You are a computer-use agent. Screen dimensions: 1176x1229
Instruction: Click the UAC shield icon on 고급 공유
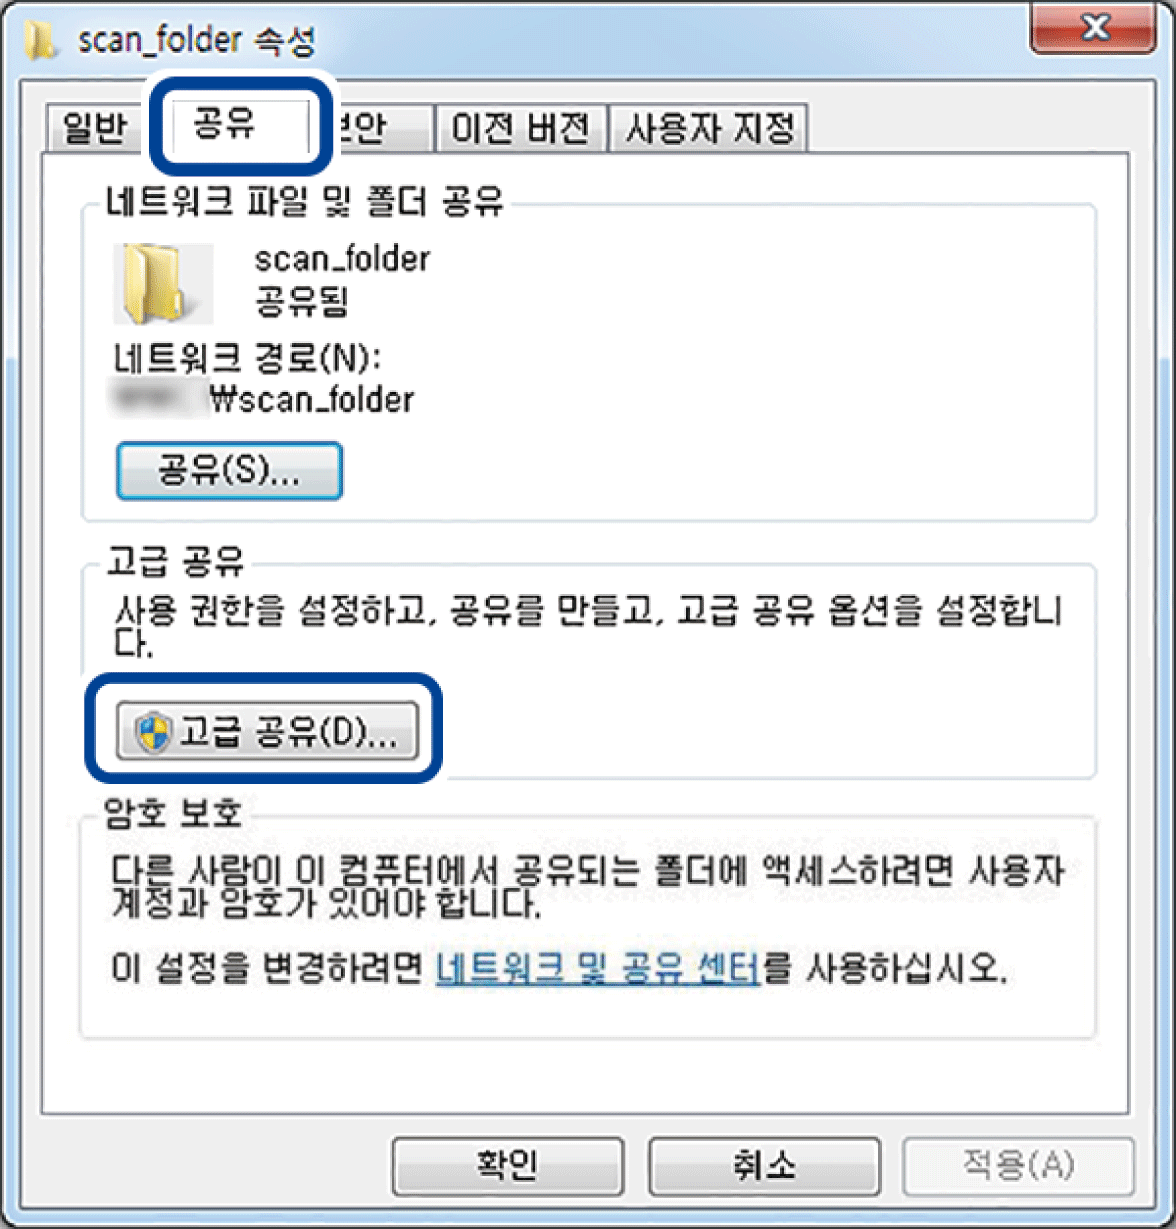pos(153,736)
